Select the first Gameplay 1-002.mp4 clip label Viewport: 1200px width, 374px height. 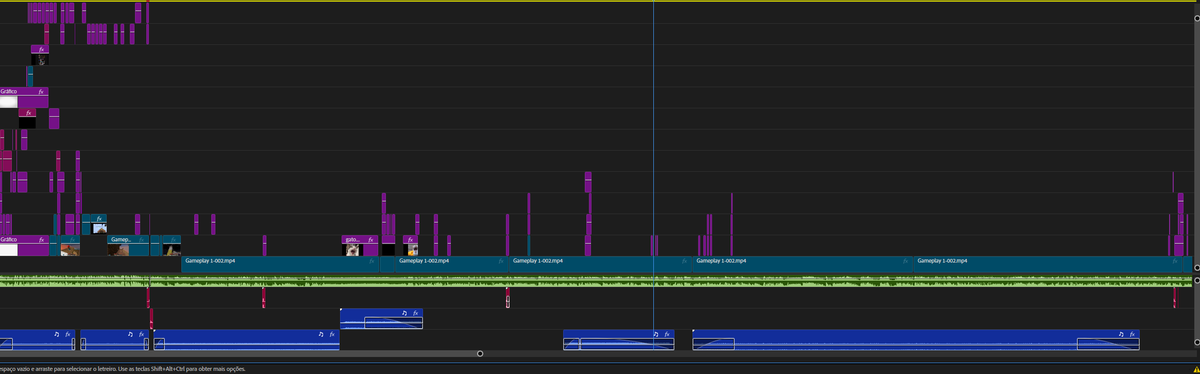[x=210, y=260]
